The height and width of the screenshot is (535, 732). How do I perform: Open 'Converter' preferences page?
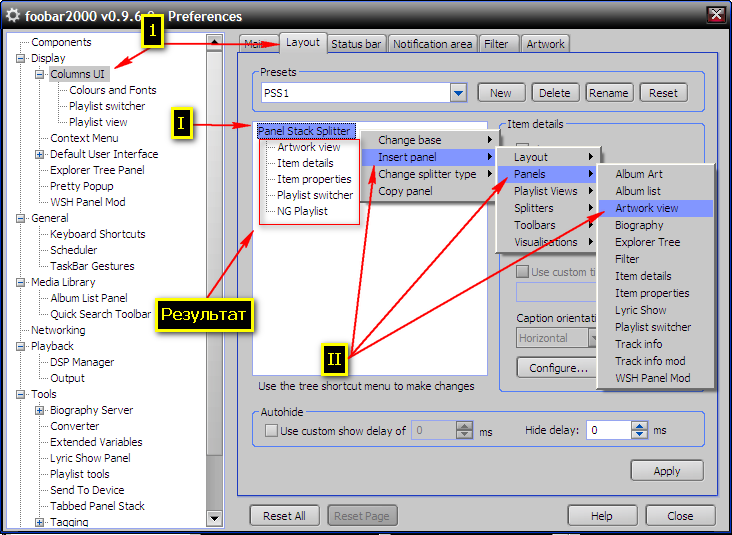click(75, 426)
